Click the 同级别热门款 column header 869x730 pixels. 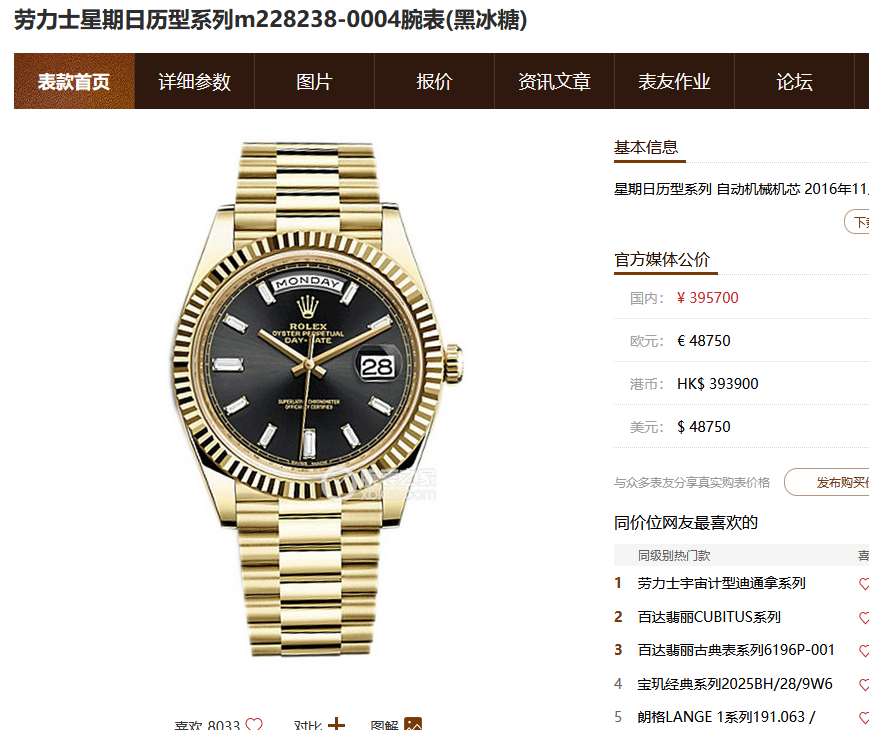pos(674,555)
